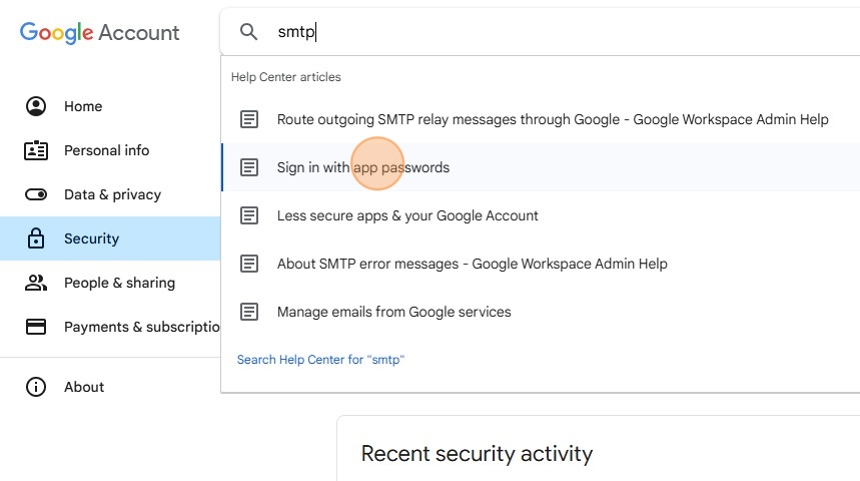Viewport: 860px width, 481px height.
Task: Click the Security padlock icon
Action: tap(36, 238)
